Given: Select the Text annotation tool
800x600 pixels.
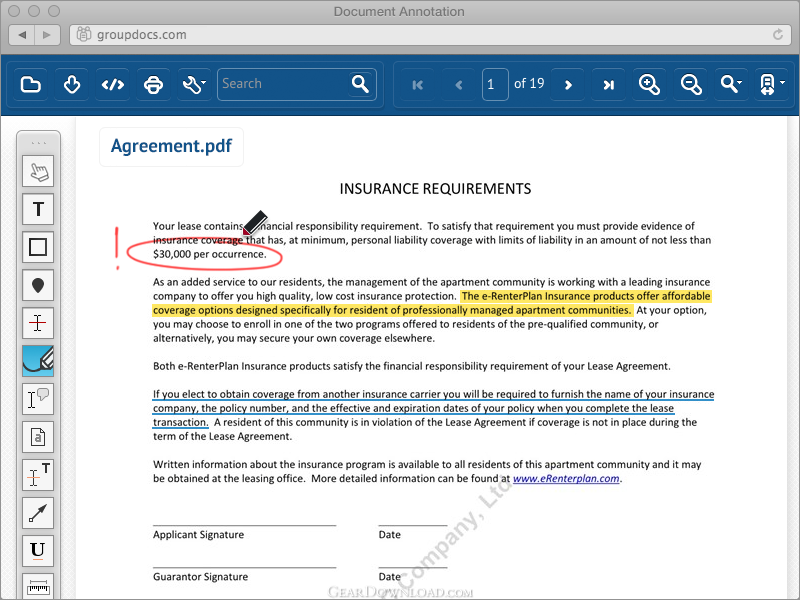Looking at the screenshot, I should point(38,209).
